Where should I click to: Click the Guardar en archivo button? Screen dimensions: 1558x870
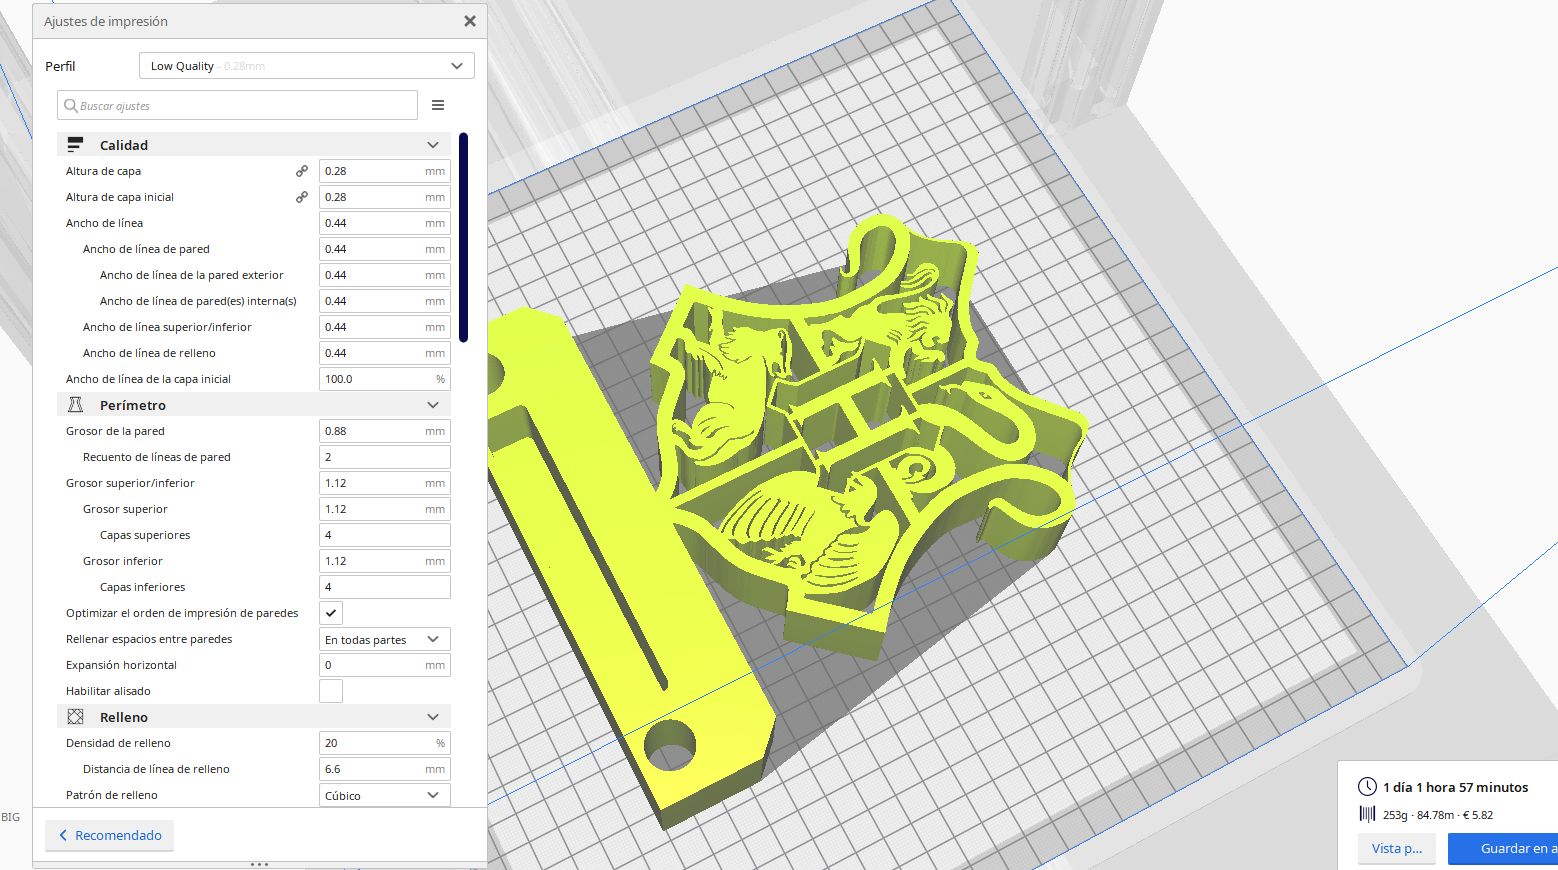tap(1503, 849)
